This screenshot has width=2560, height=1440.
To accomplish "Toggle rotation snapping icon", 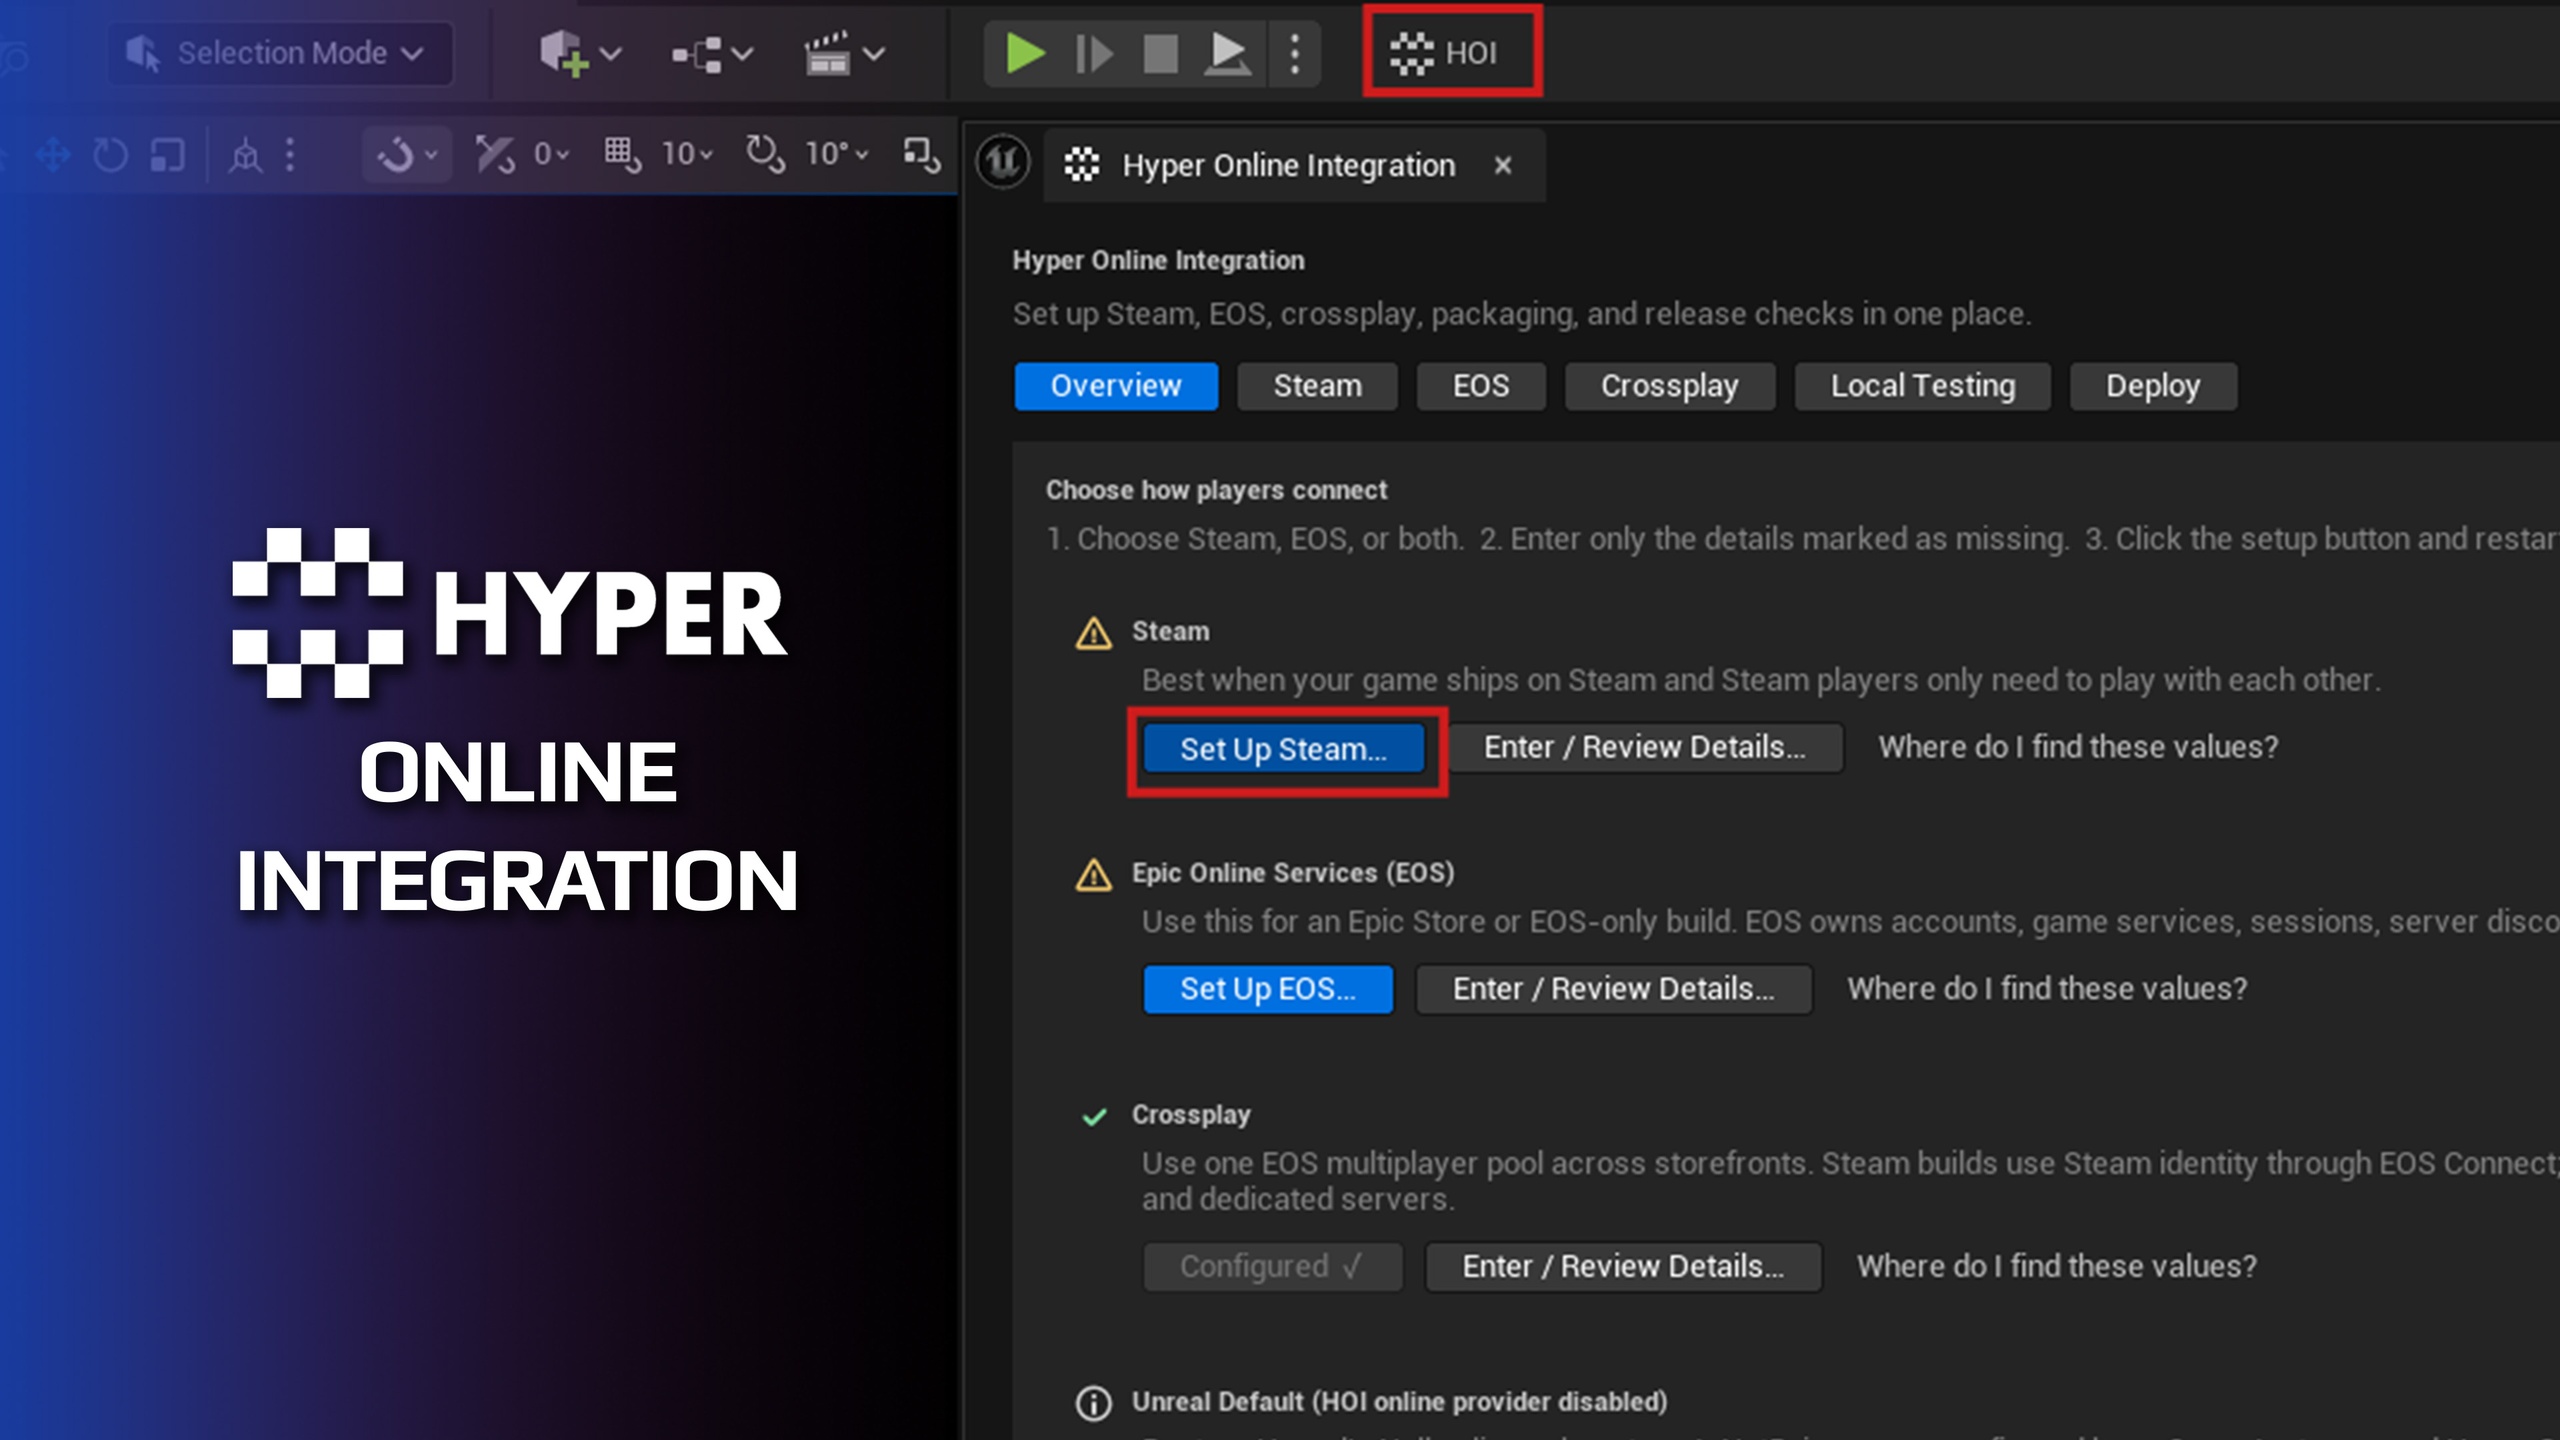I will [x=765, y=155].
